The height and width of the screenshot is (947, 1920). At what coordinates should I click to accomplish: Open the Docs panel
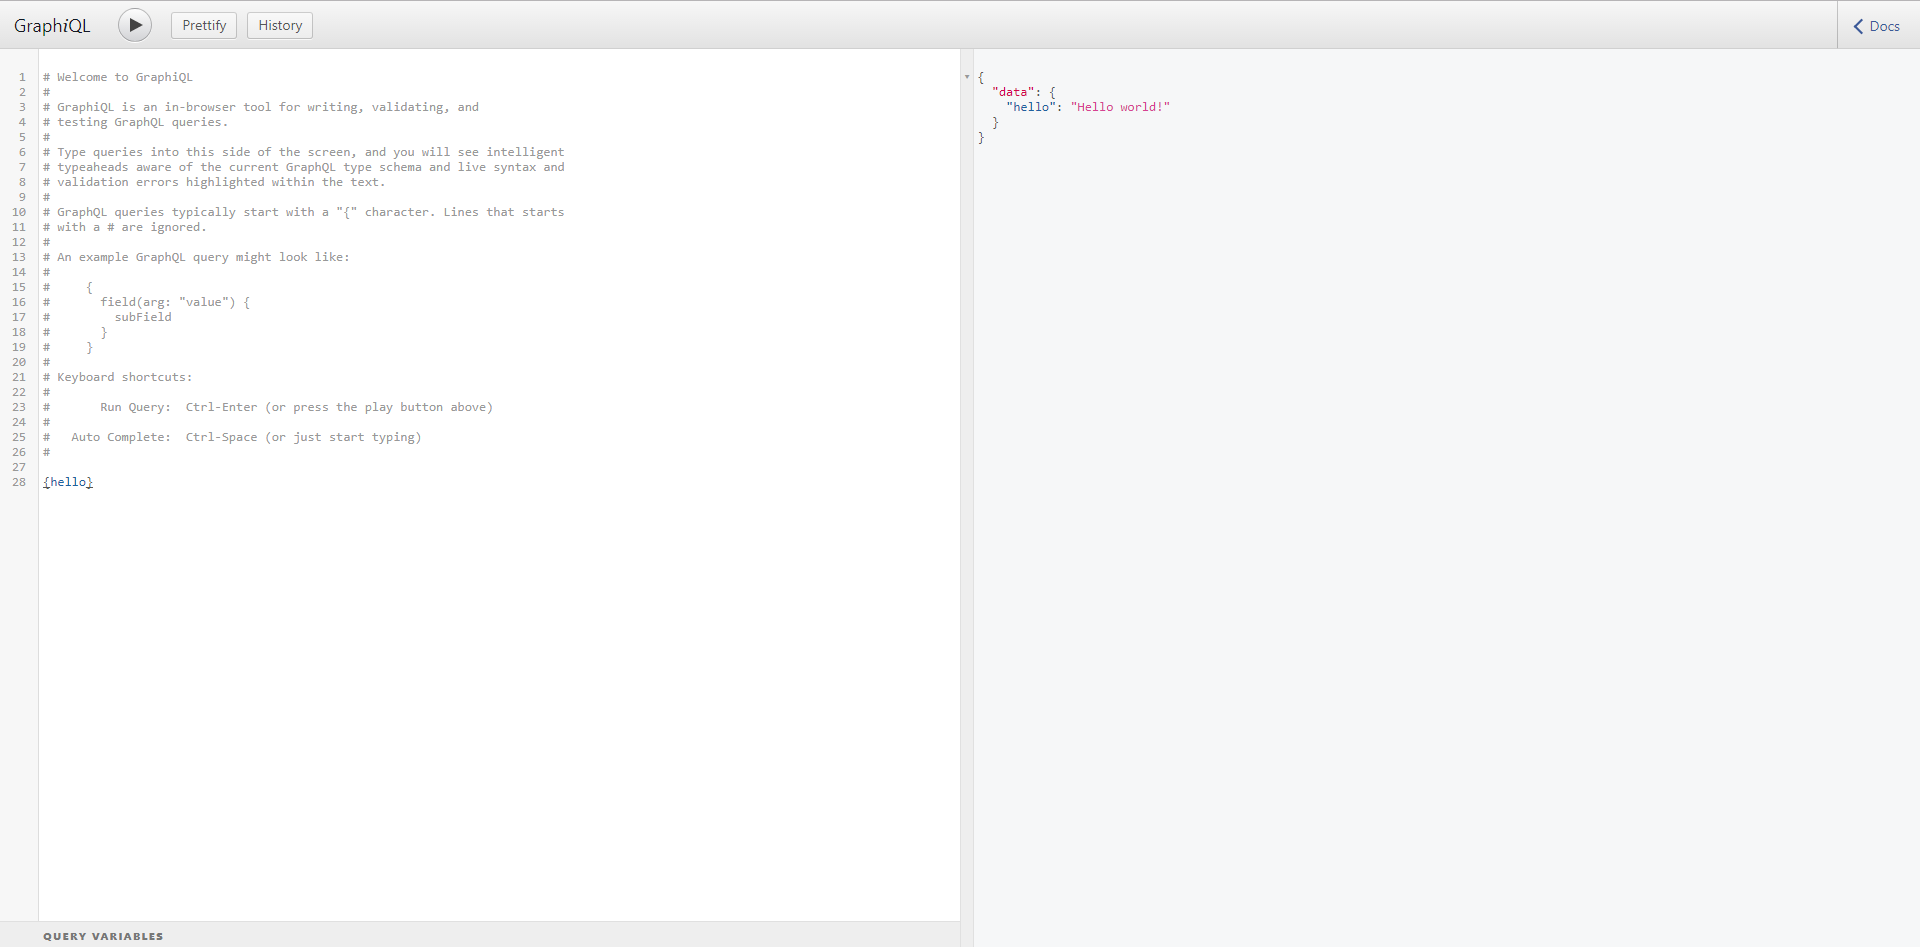[1877, 26]
